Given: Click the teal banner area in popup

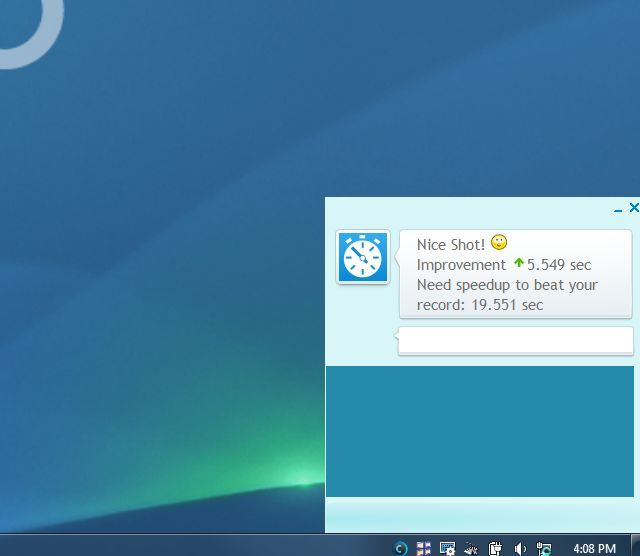Looking at the screenshot, I should pyautogui.click(x=480, y=431).
